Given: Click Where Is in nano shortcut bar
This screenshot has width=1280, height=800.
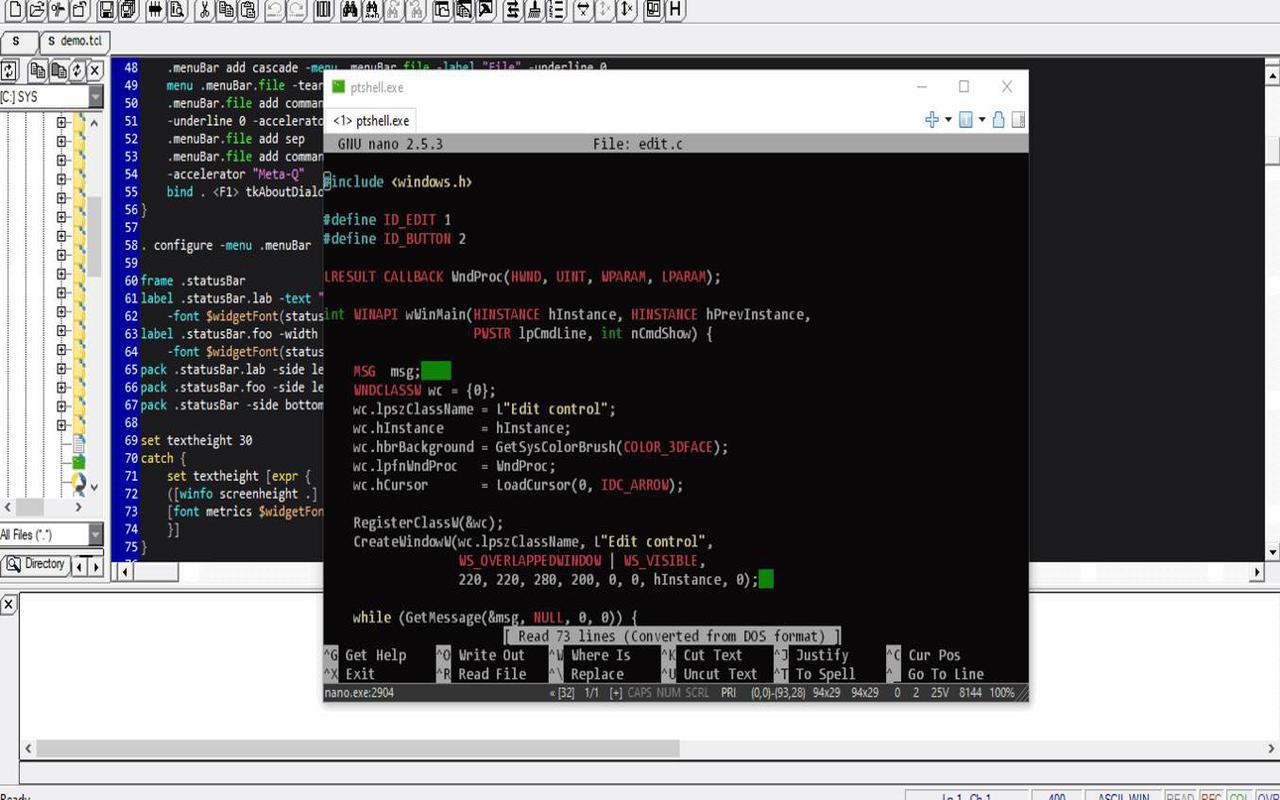Looking at the screenshot, I should (x=601, y=655).
